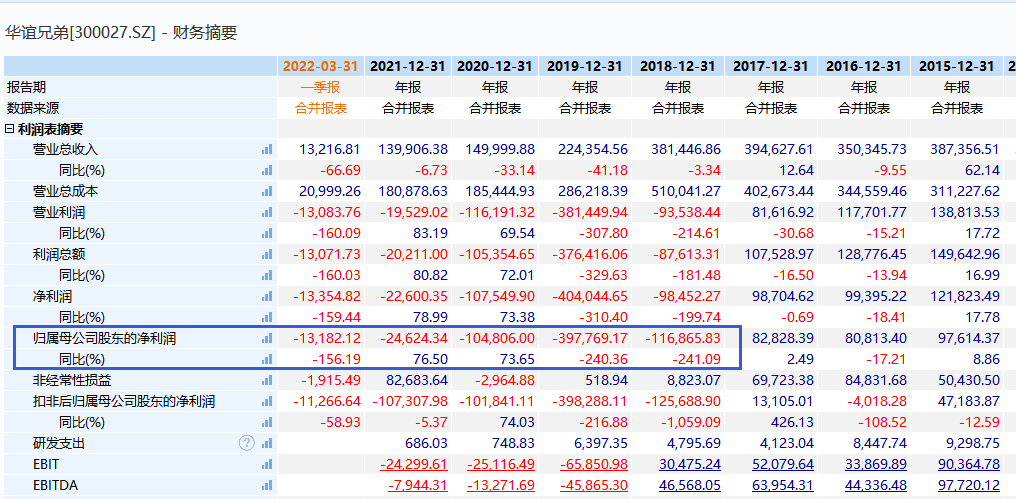The height and width of the screenshot is (499, 1016).
Task: Click chart icon beside 营业总成本
Action: point(266,192)
